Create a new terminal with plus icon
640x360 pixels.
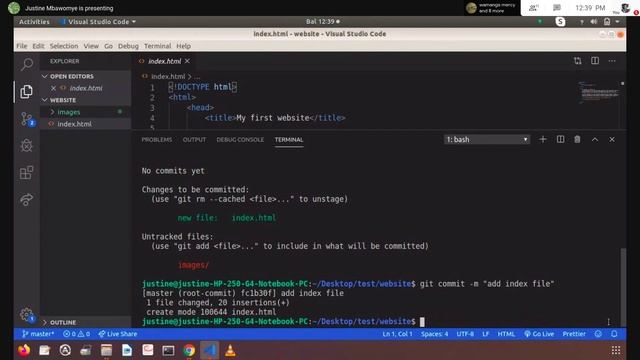point(542,140)
